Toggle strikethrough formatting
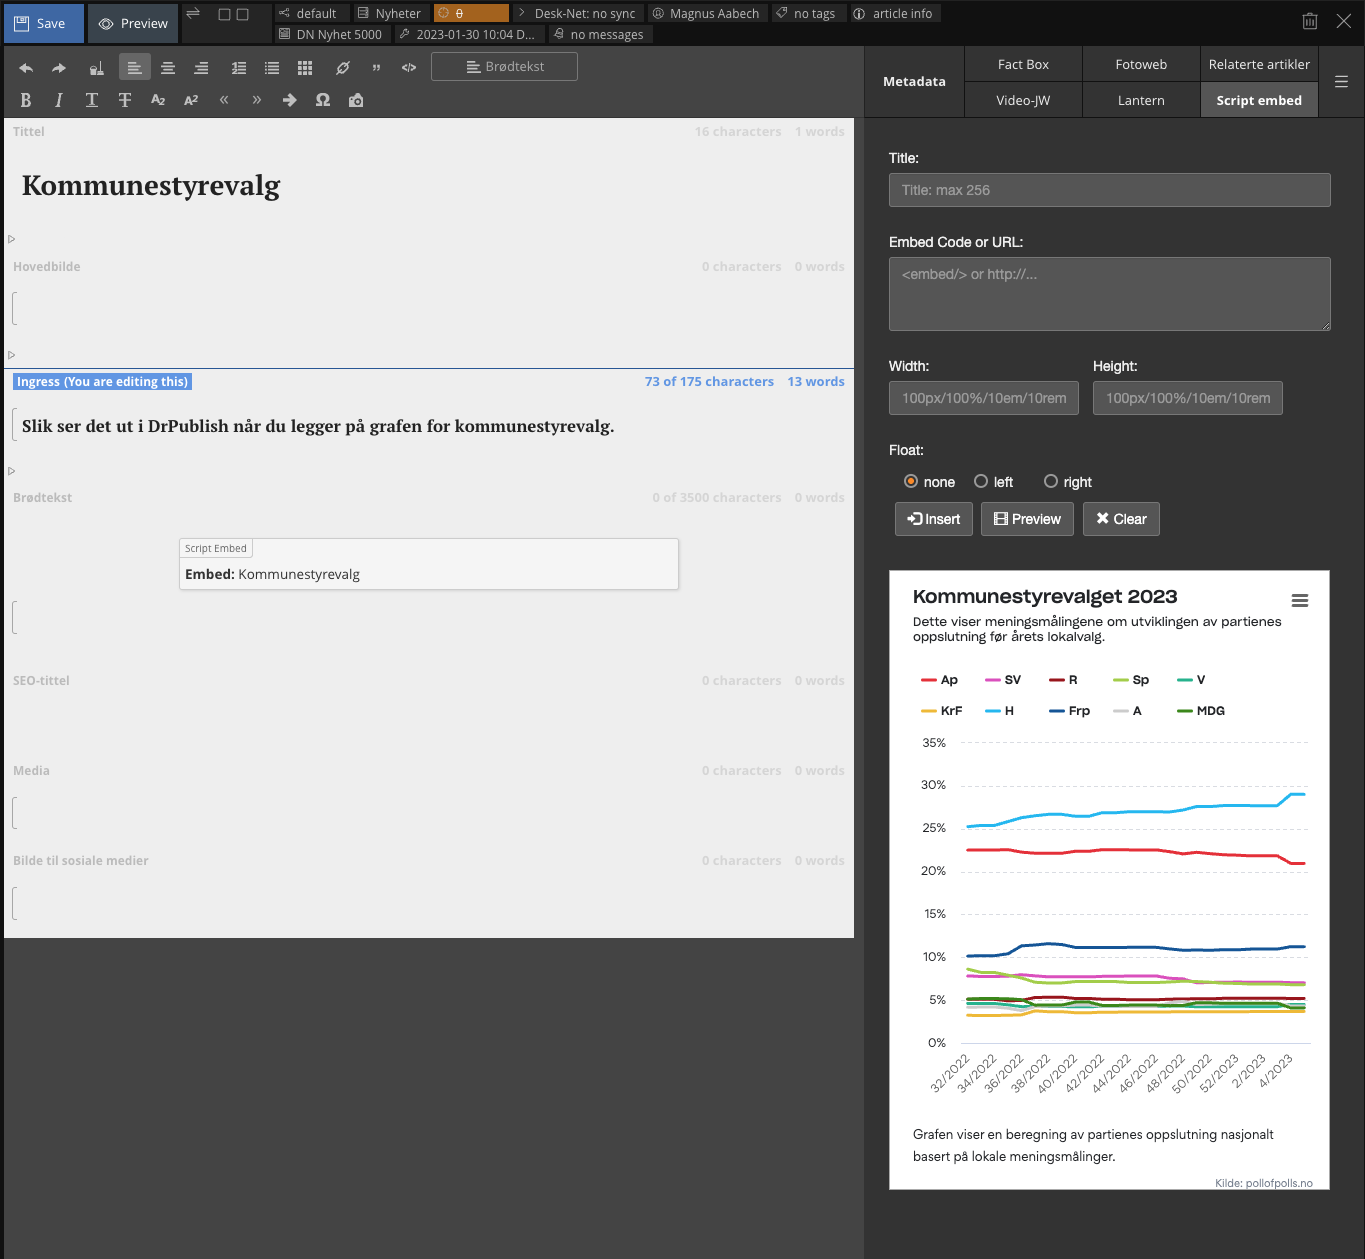 point(125,100)
